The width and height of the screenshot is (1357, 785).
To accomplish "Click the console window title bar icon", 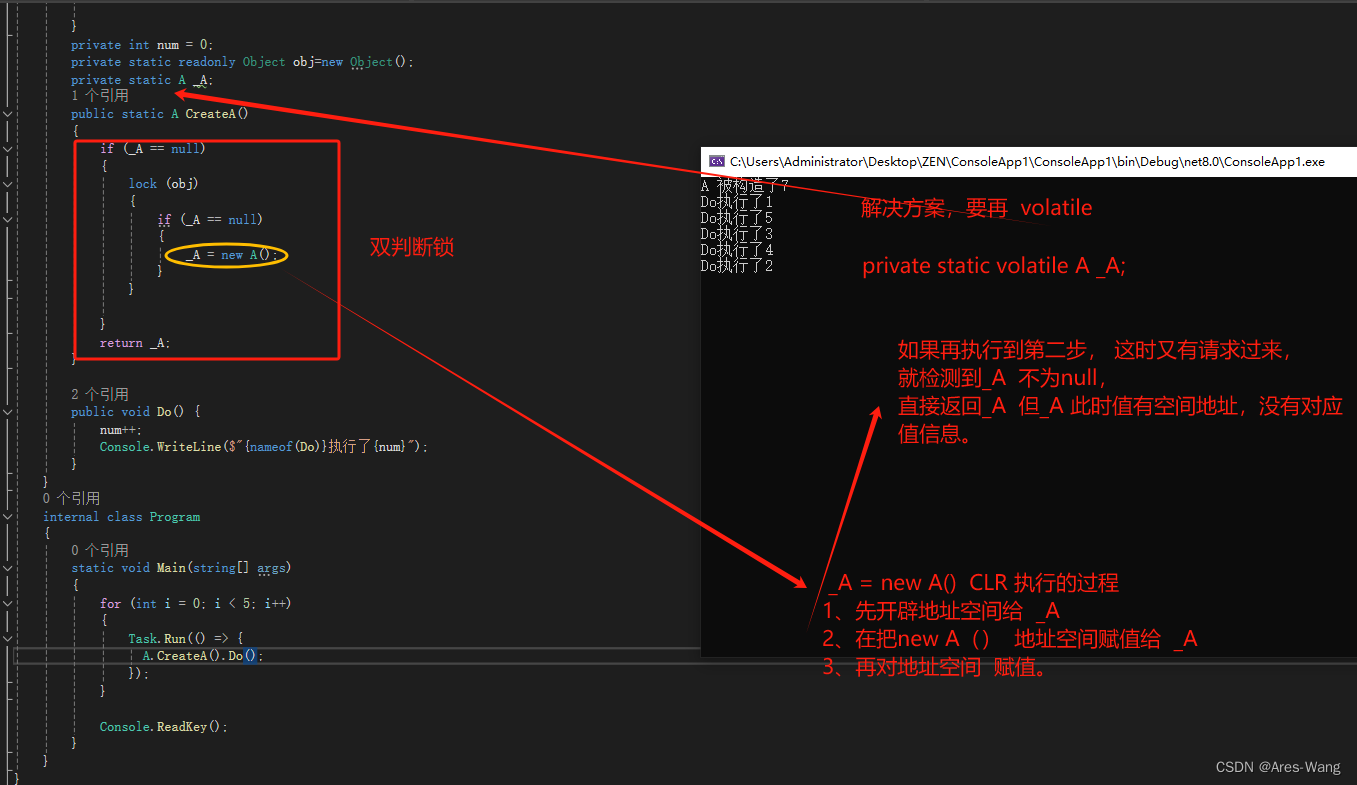I will 716,161.
